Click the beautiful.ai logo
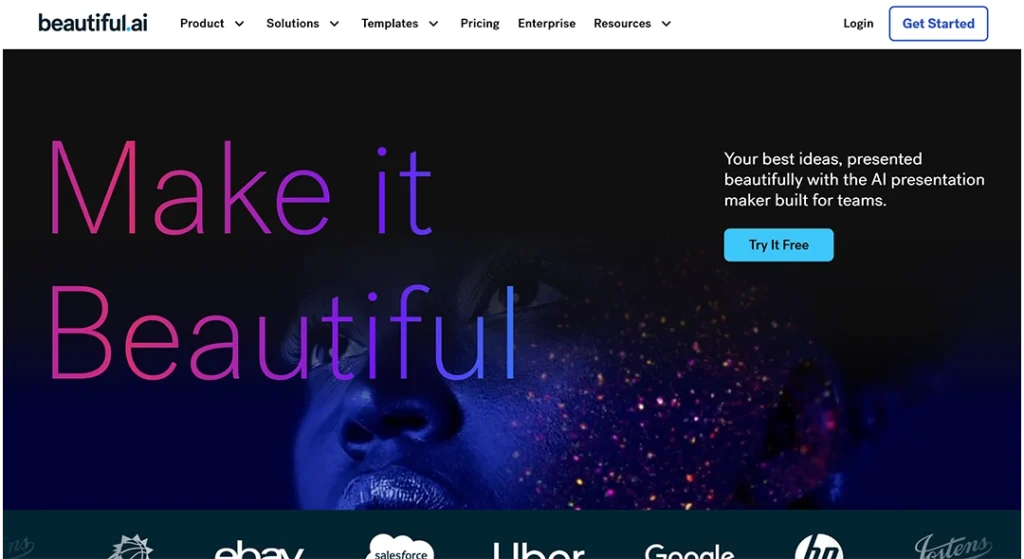The width and height of the screenshot is (1024, 559). [93, 23]
